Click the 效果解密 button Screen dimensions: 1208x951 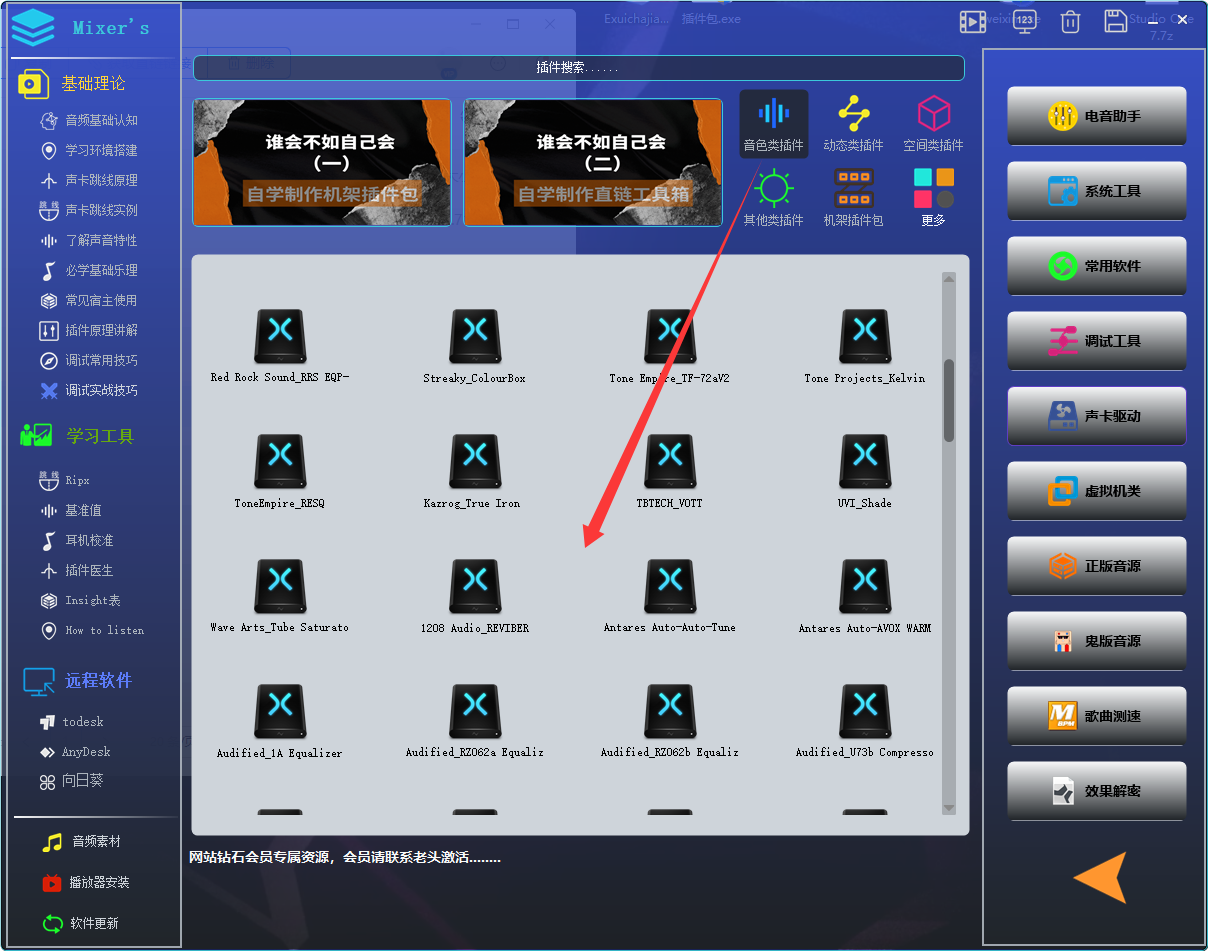pos(1097,791)
